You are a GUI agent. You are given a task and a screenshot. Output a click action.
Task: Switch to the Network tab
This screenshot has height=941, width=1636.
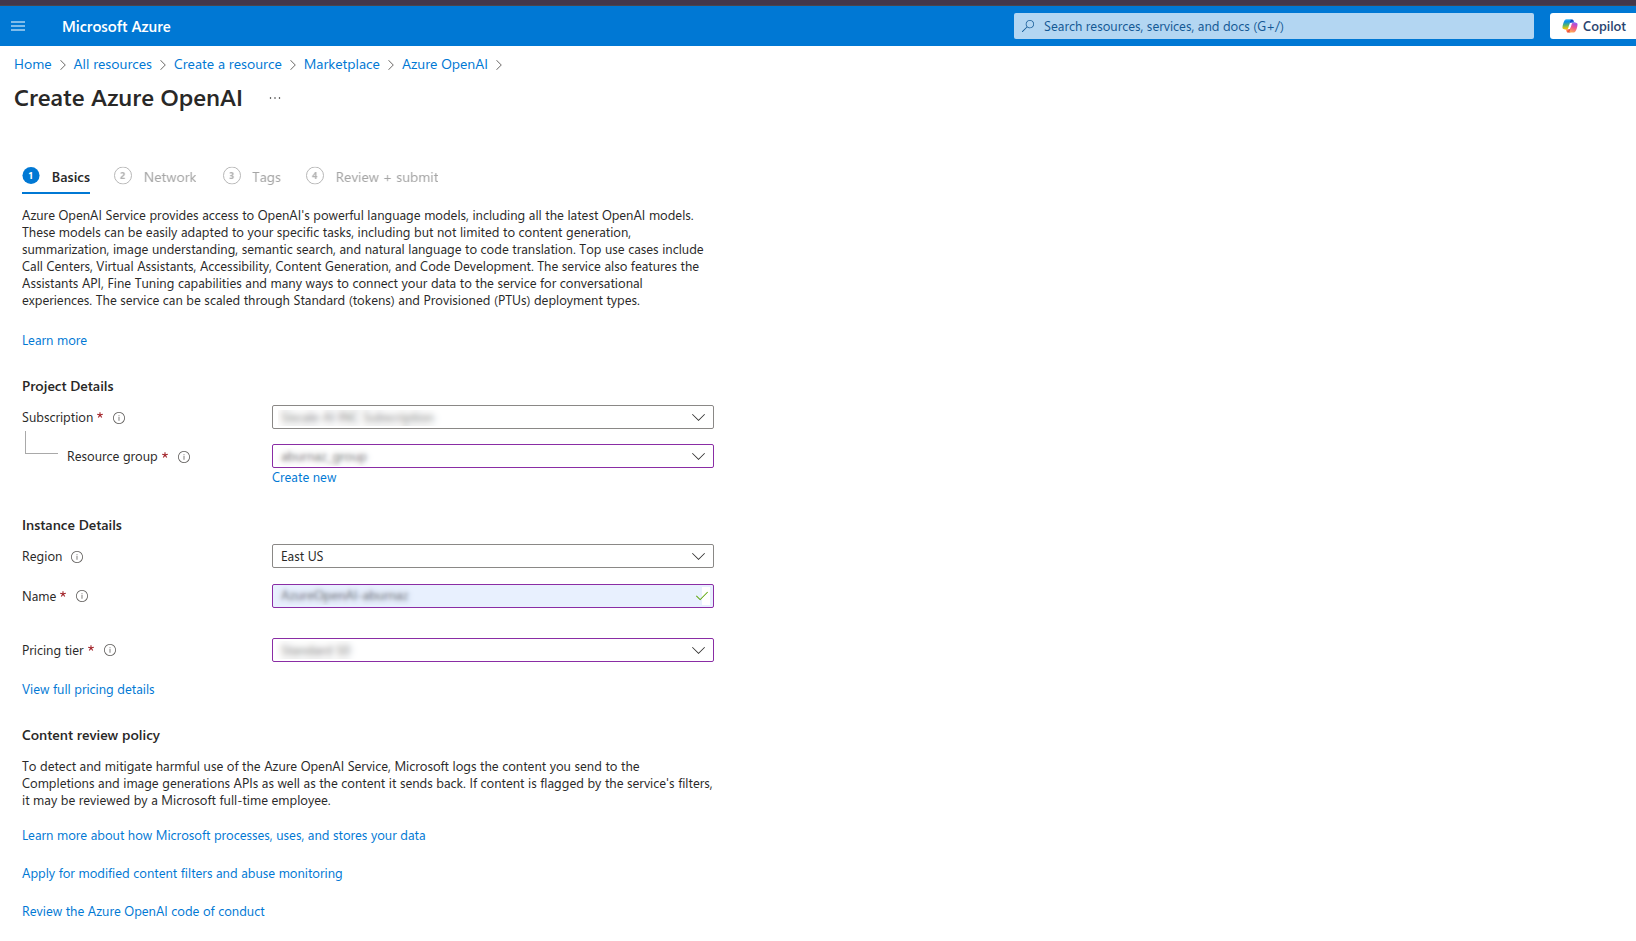170,177
